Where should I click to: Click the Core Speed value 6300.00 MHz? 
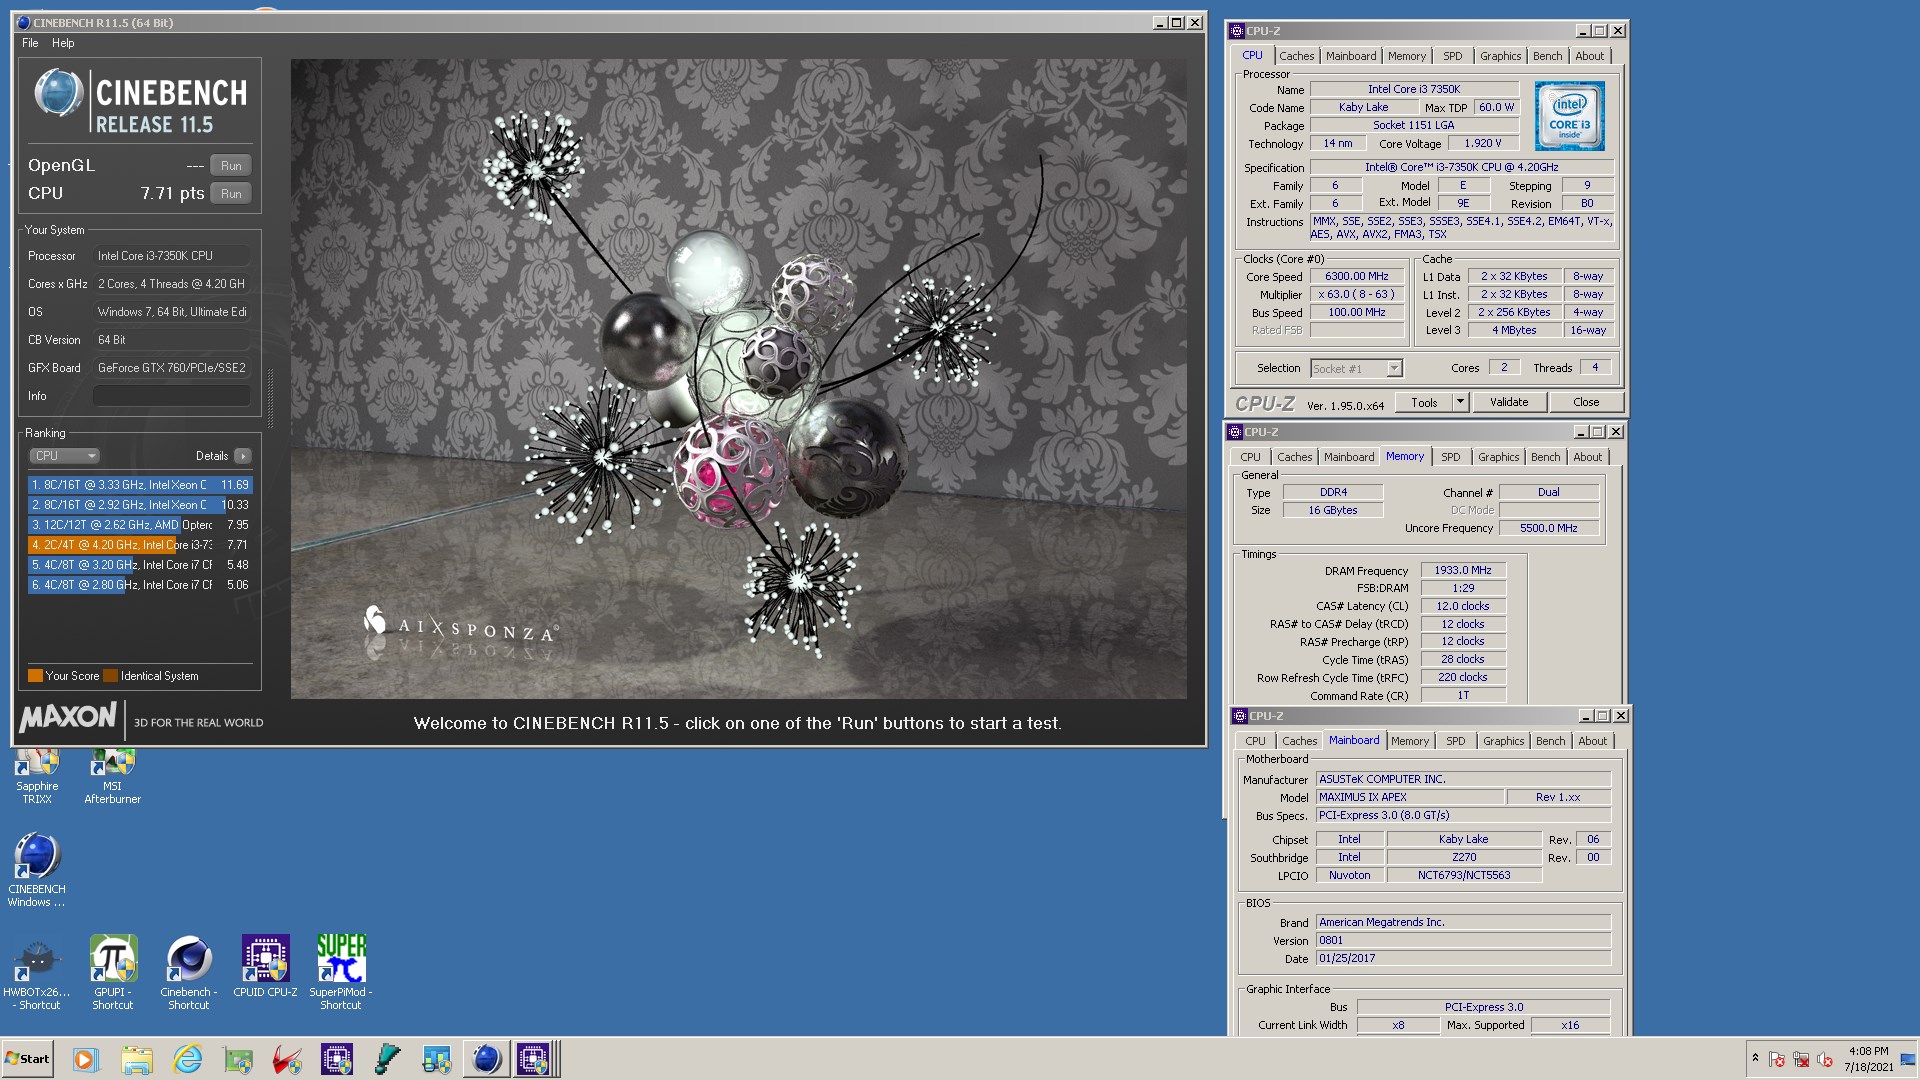click(1356, 277)
